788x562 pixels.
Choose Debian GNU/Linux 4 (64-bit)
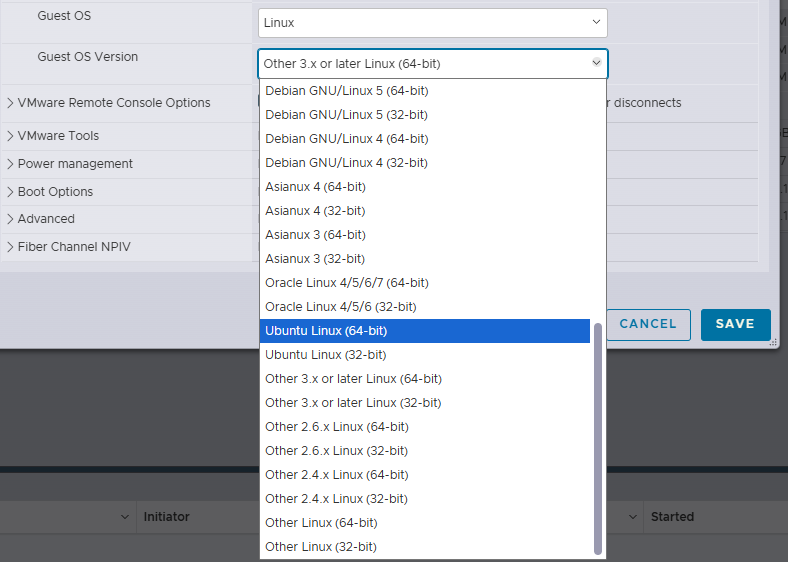click(425, 139)
